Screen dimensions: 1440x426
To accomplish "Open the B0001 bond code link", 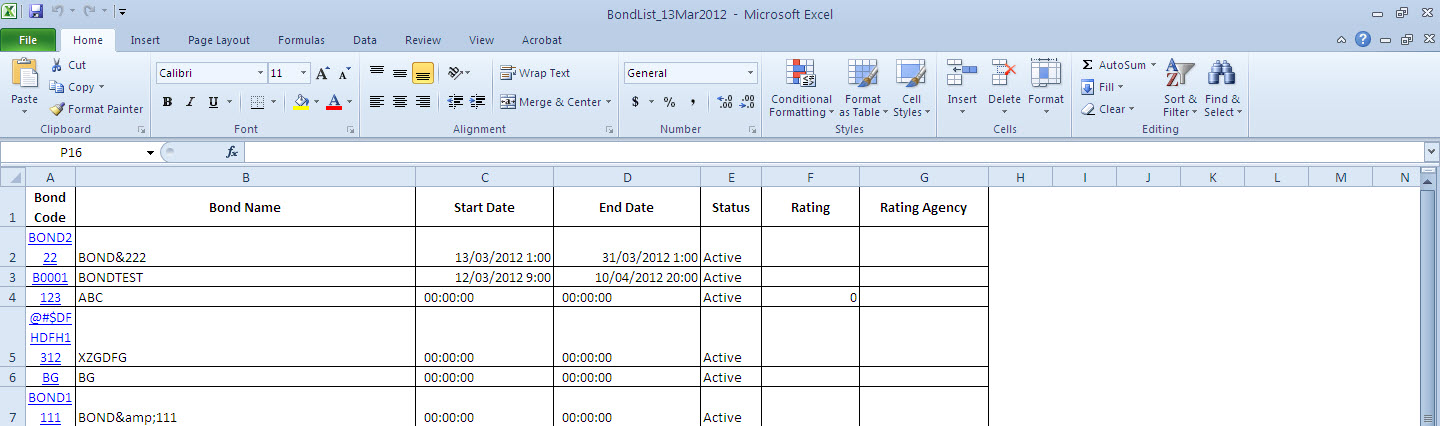I will pyautogui.click(x=50, y=277).
